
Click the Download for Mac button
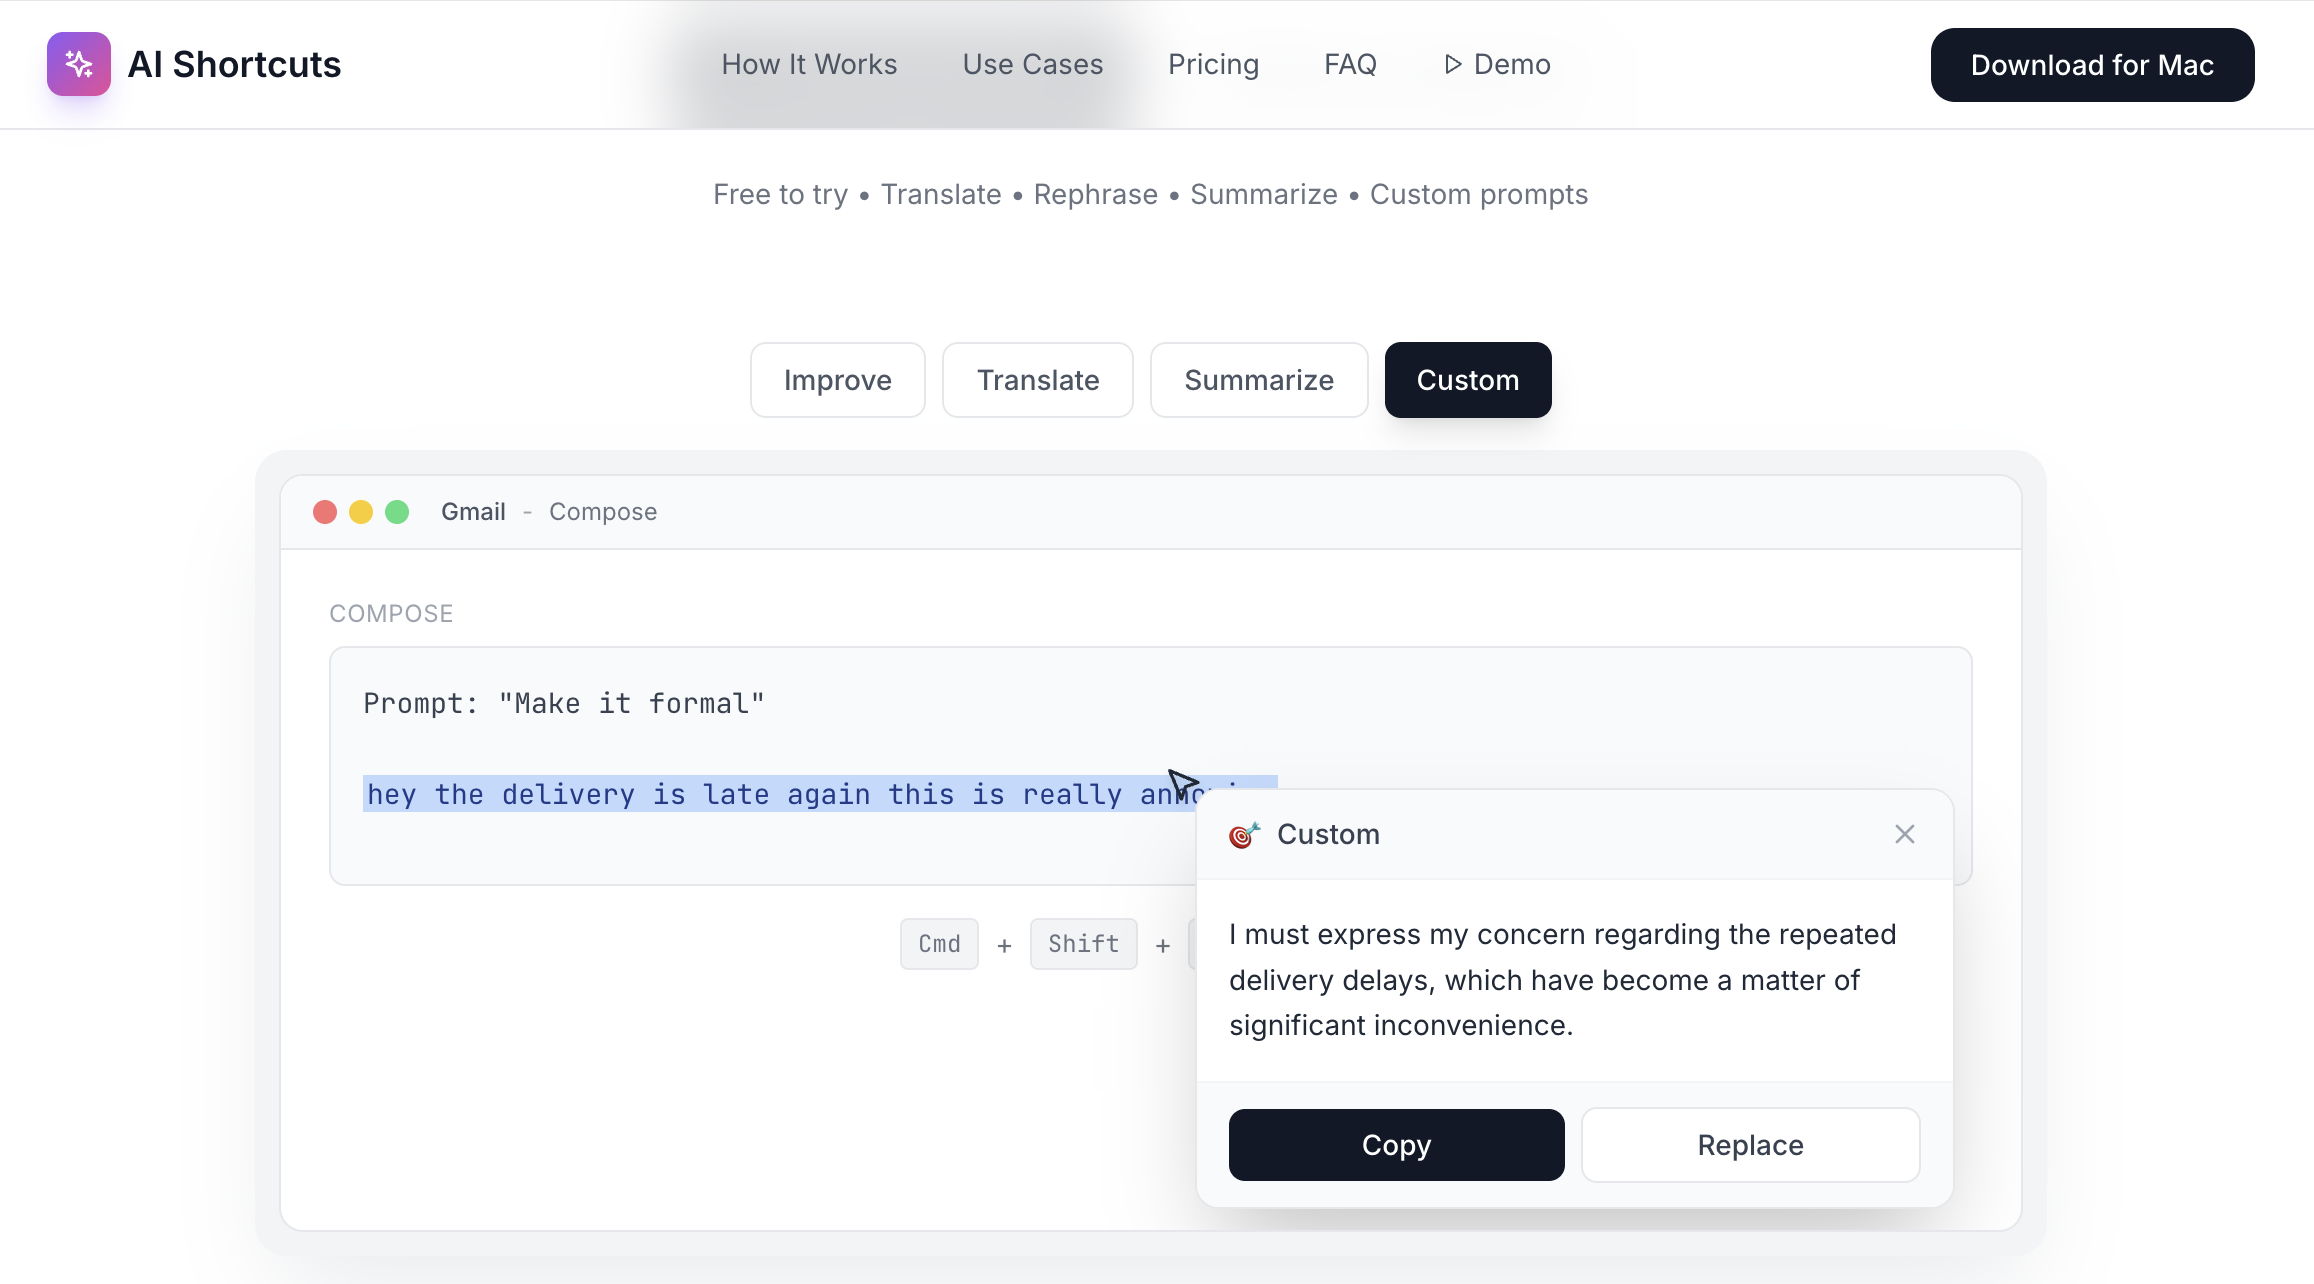click(x=2092, y=64)
